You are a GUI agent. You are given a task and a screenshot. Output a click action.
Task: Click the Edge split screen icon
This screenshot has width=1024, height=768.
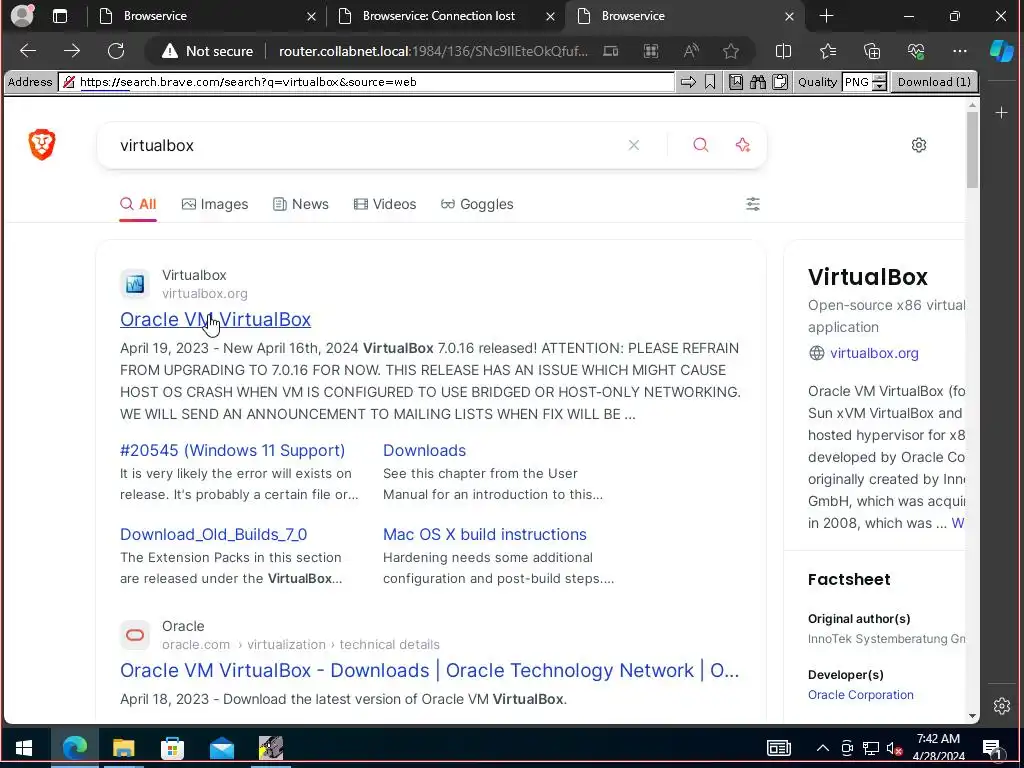783,51
